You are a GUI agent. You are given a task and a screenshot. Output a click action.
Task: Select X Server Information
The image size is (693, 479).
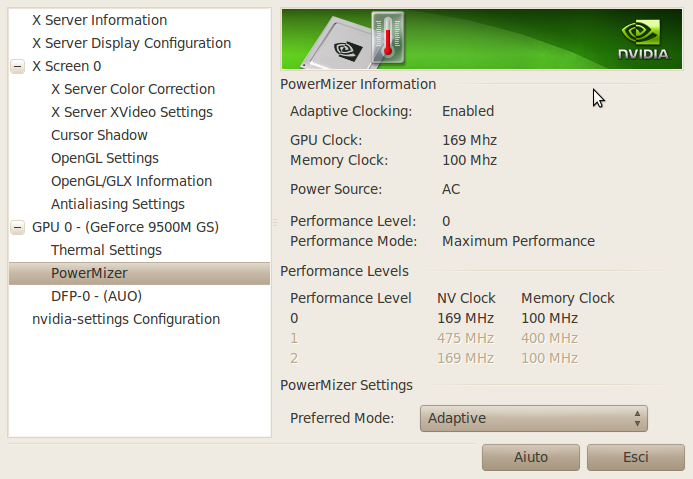click(99, 20)
